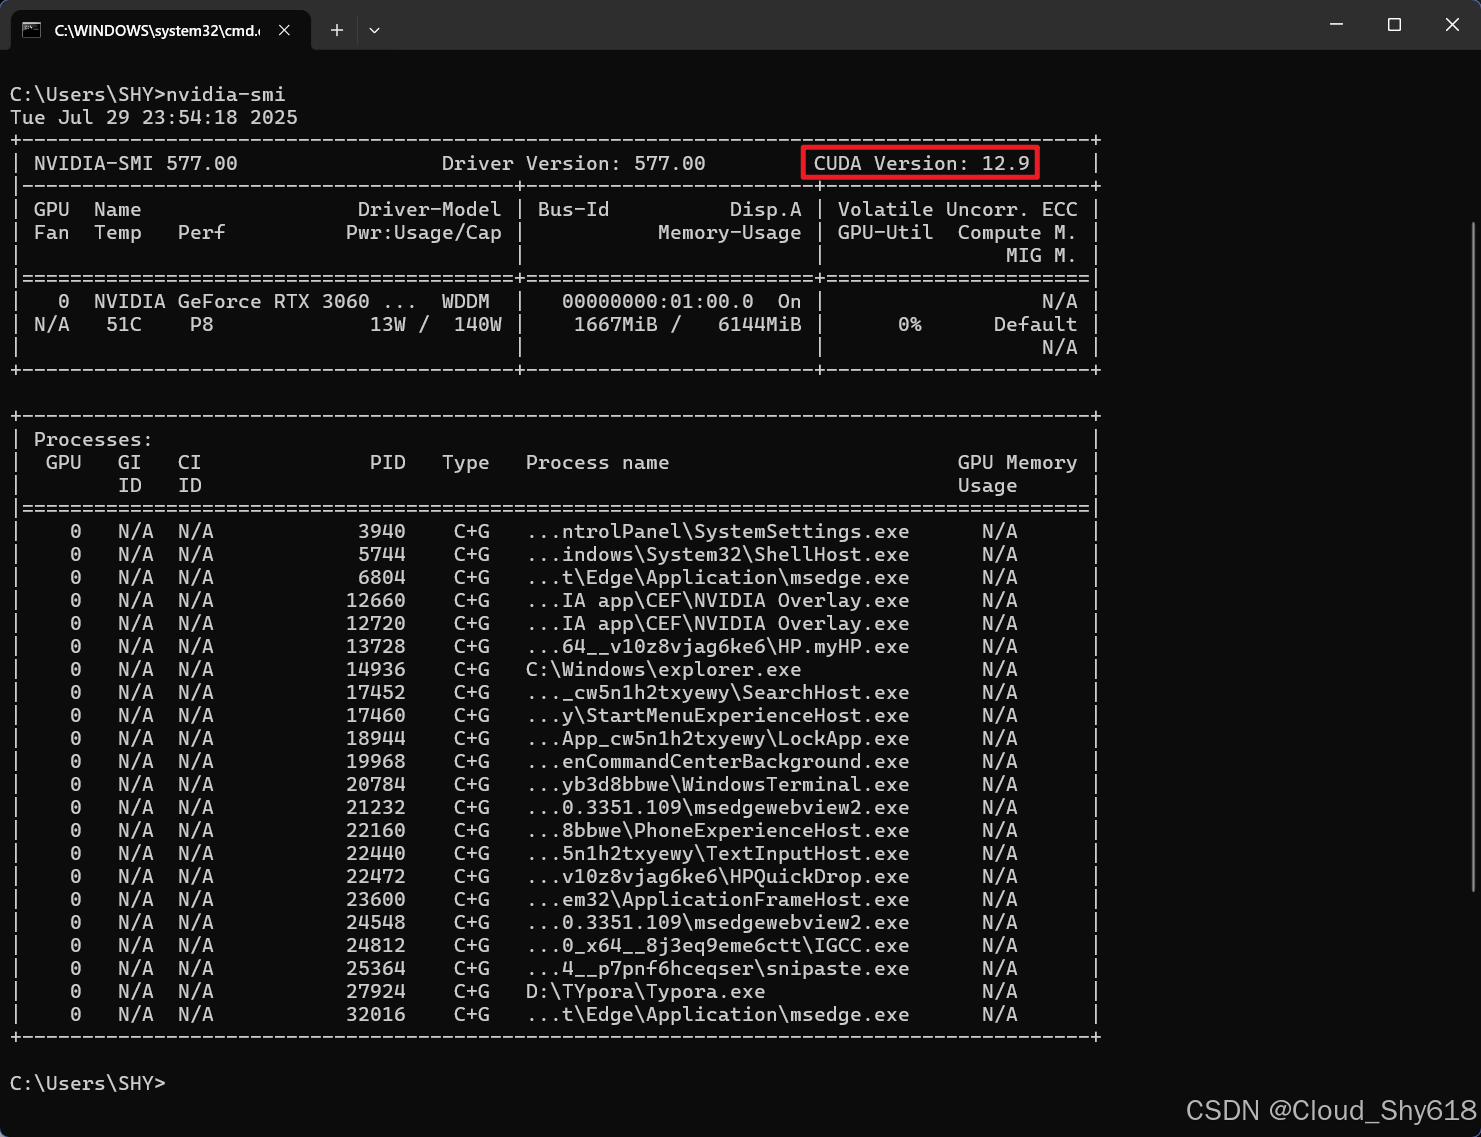Click the PID "3940" in the process list
Image resolution: width=1481 pixels, height=1137 pixels.
382,531
